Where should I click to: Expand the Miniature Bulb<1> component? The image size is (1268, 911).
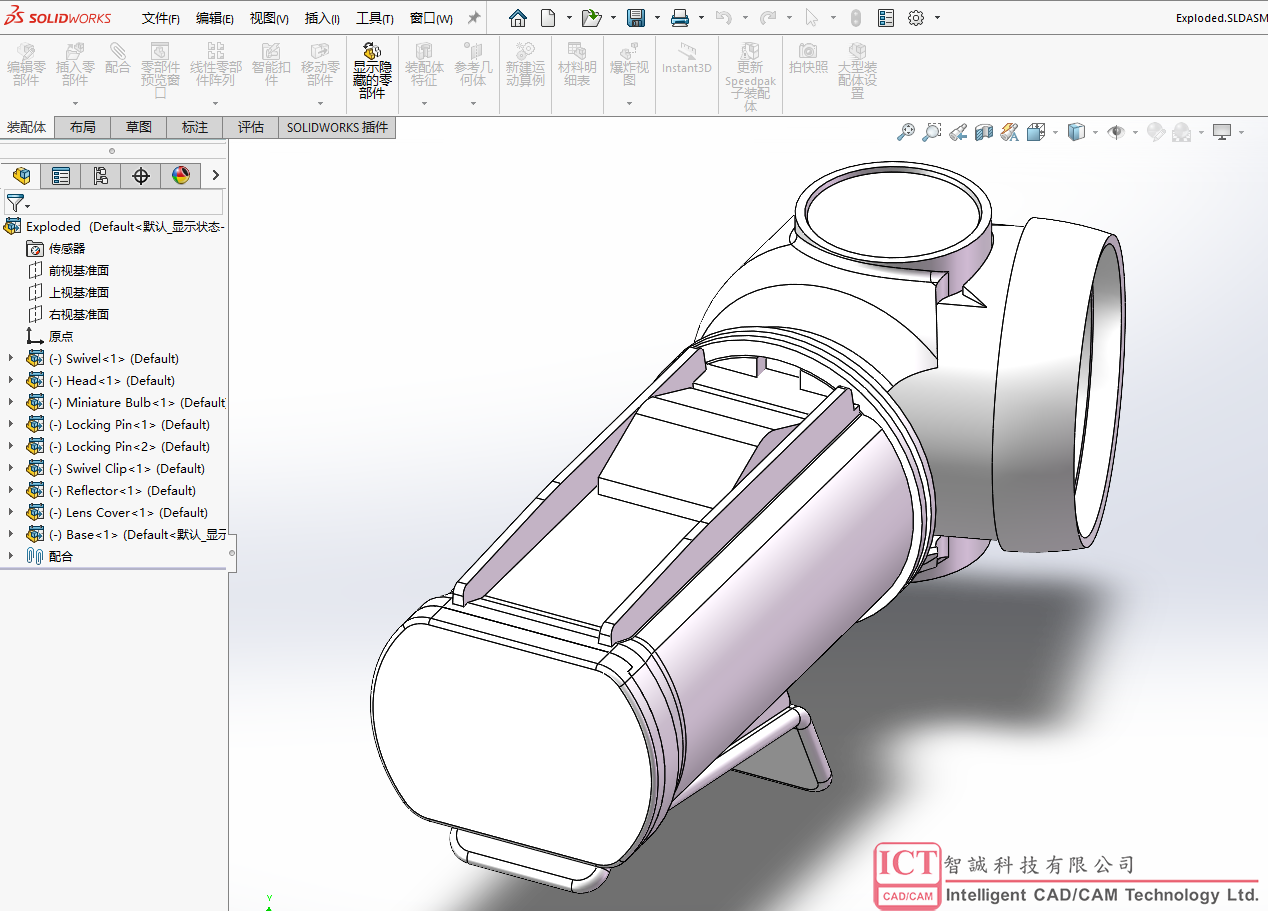tap(11, 402)
